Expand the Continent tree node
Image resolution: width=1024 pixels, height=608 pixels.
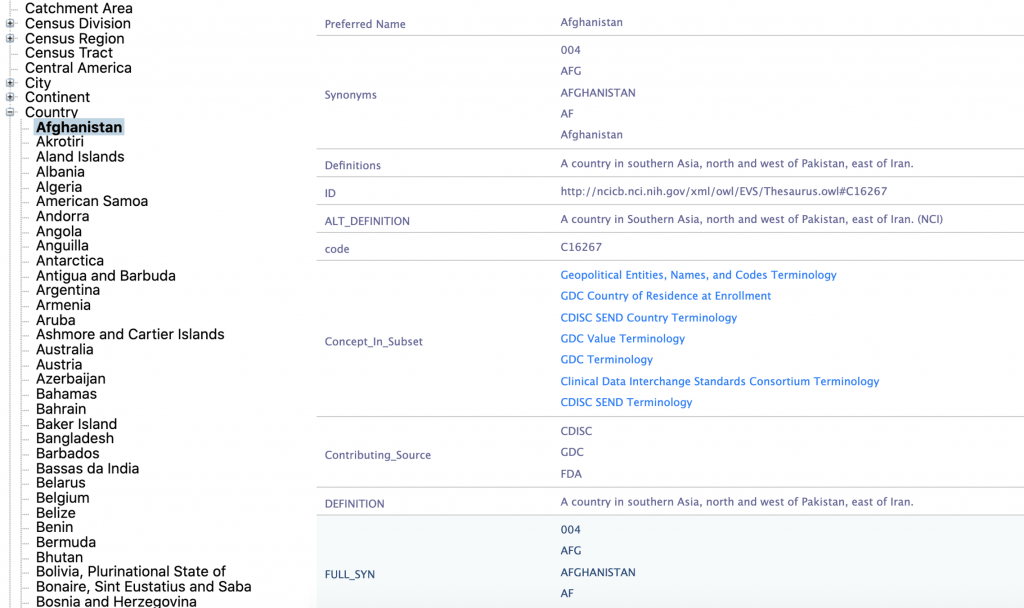pos(10,97)
